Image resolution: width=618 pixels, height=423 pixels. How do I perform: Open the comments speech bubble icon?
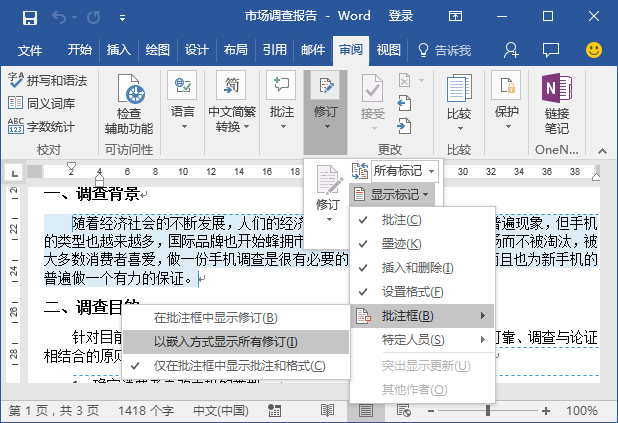551,50
